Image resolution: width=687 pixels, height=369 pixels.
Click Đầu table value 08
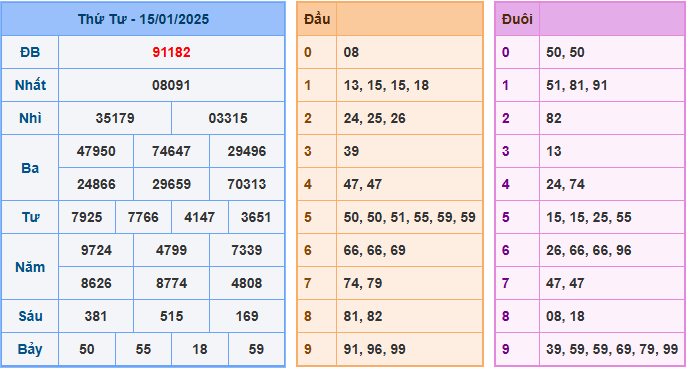(x=351, y=52)
